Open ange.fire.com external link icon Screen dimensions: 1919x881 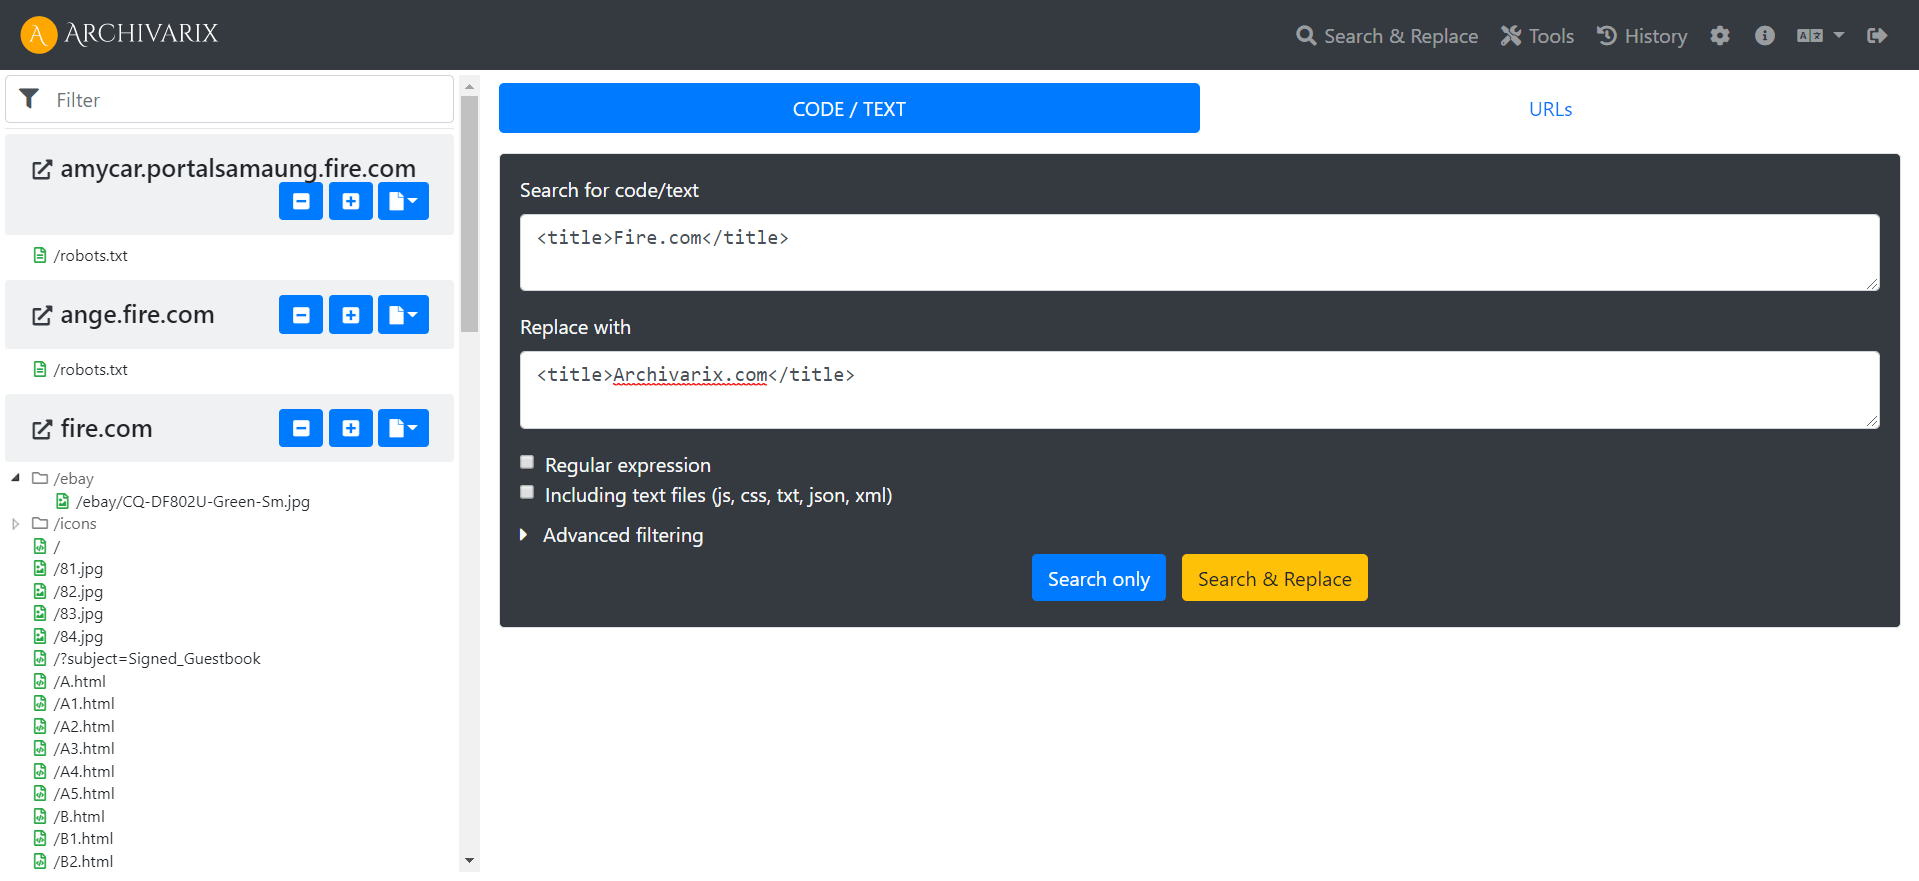[x=42, y=316]
